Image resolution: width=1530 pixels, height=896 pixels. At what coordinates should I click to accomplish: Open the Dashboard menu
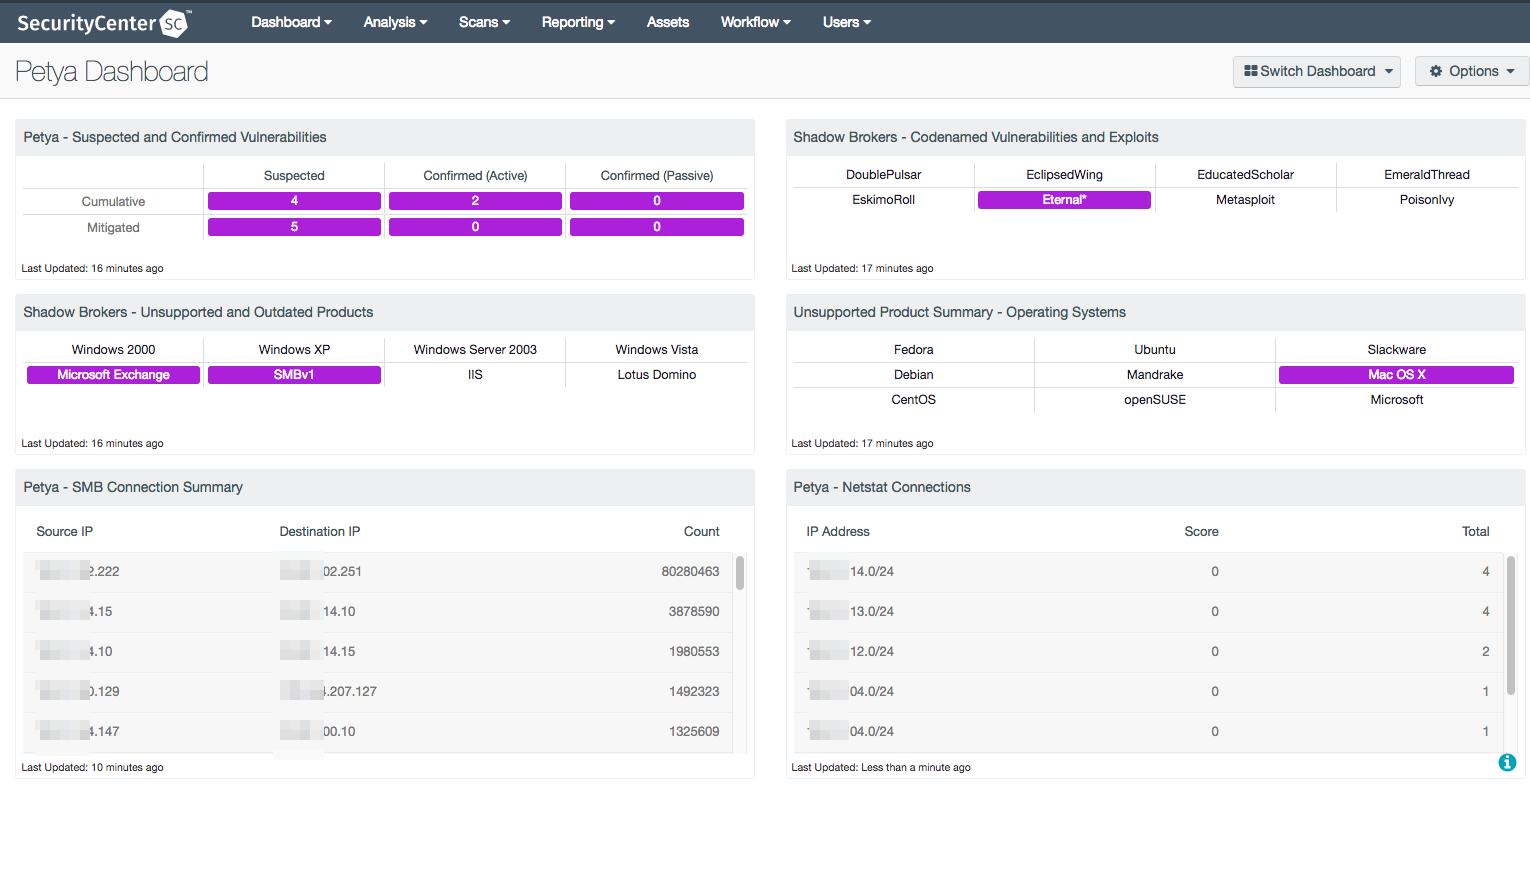tap(291, 22)
